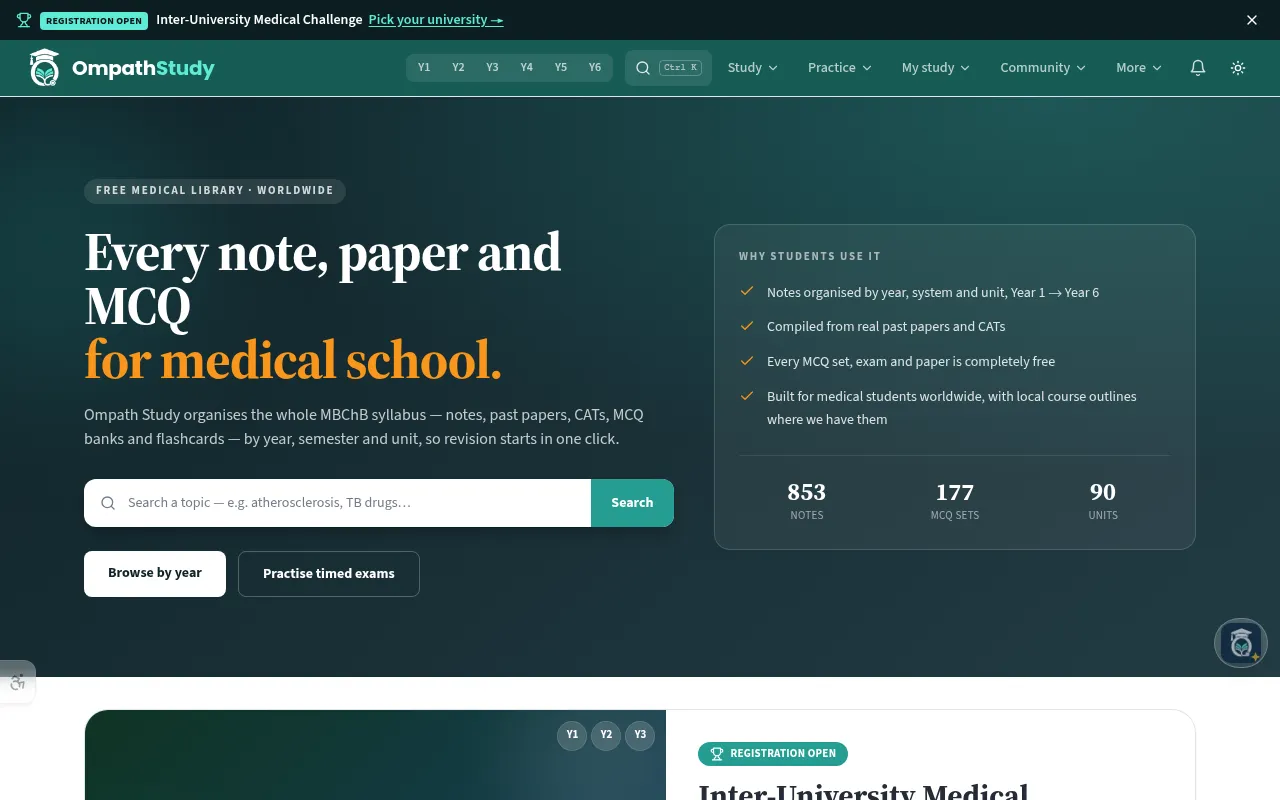Open the notifications bell

[x=1197, y=68]
